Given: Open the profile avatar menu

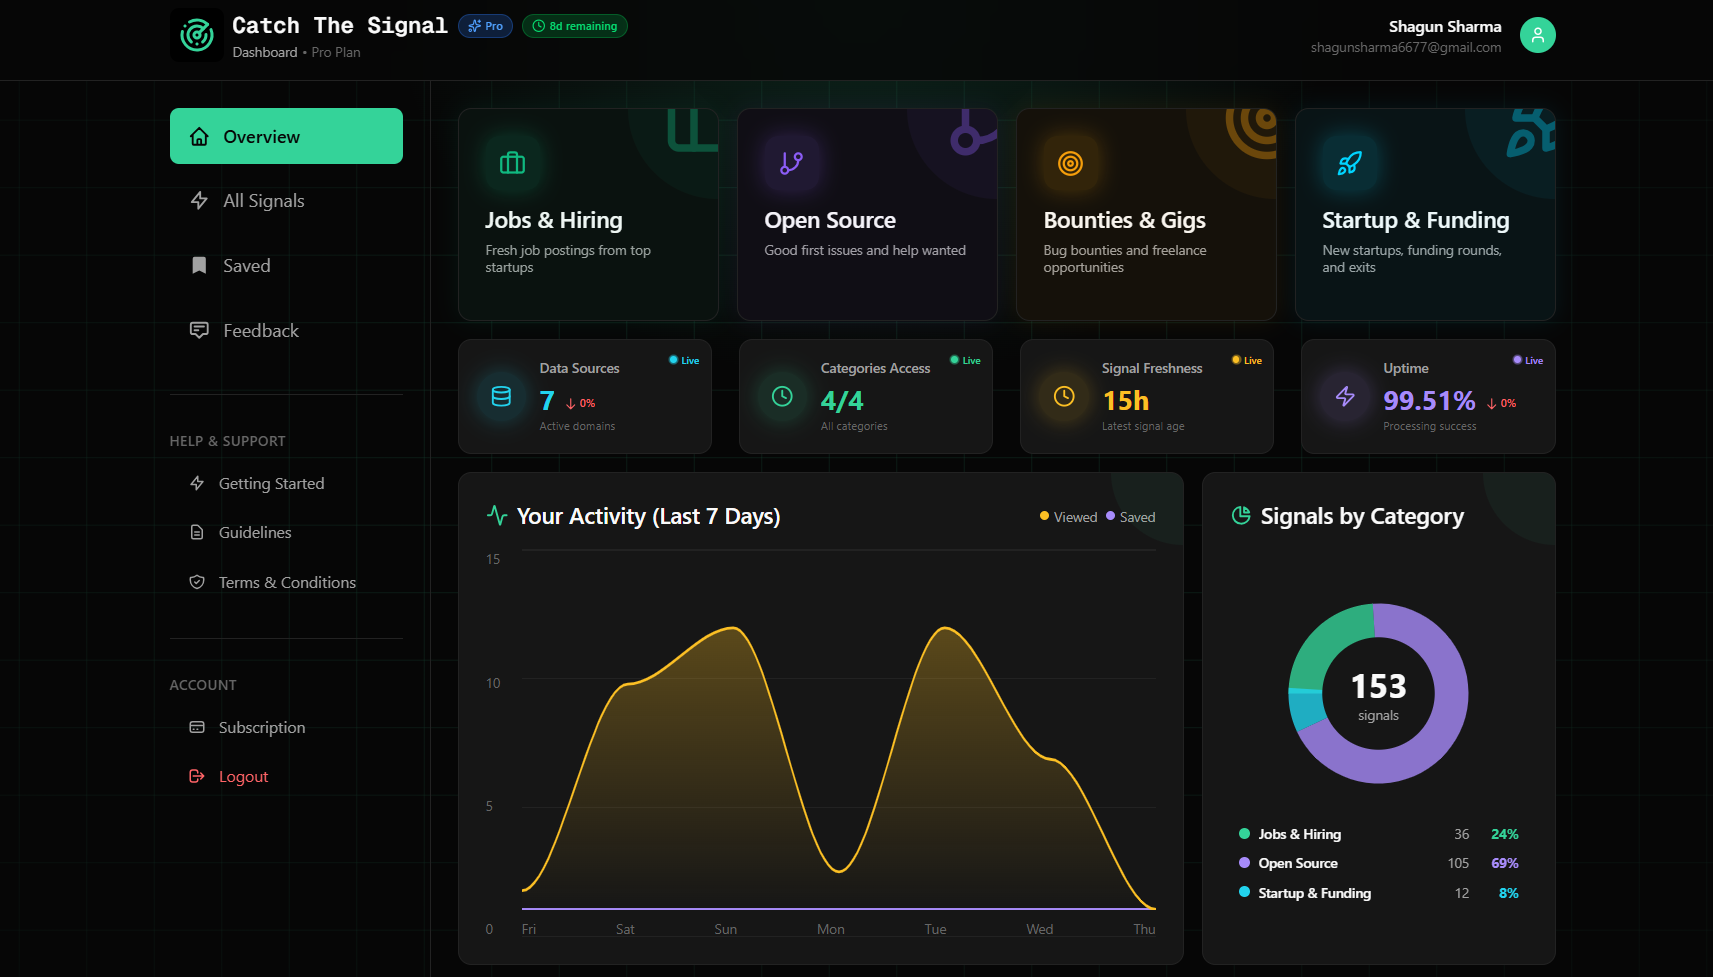Looking at the screenshot, I should (x=1537, y=34).
